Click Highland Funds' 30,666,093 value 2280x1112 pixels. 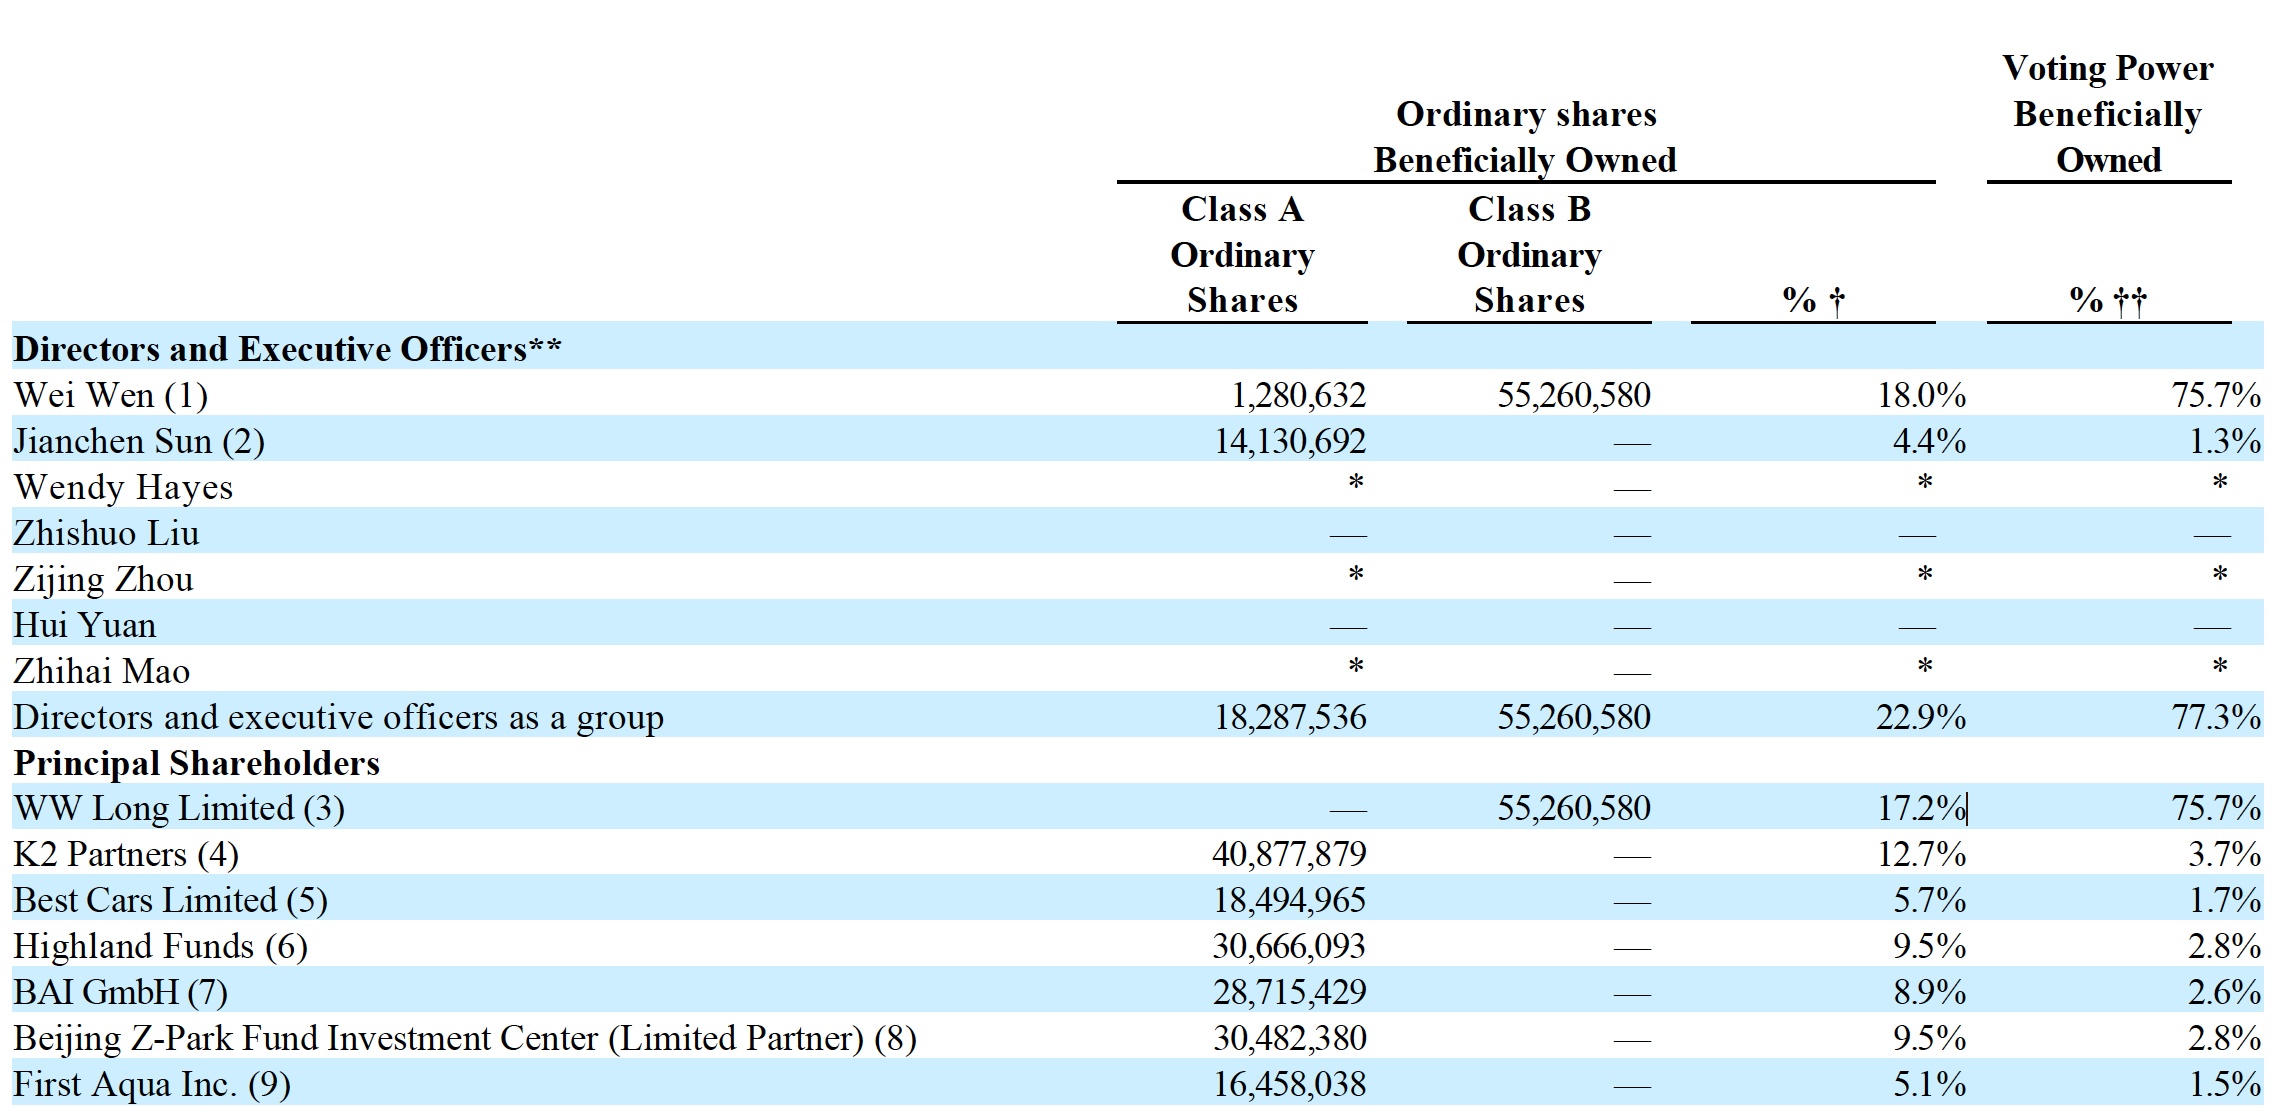coord(1289,947)
